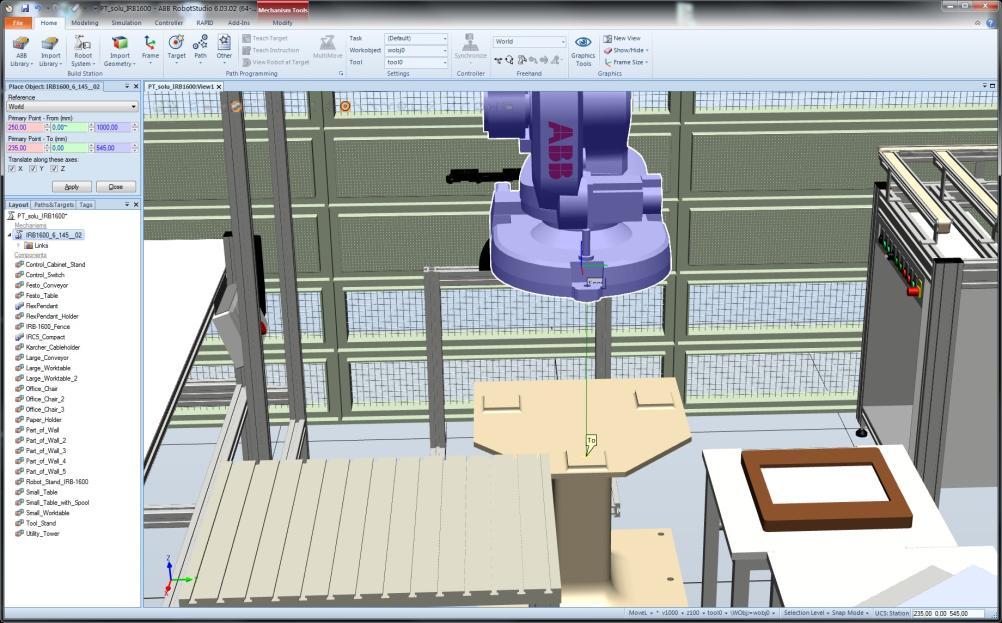Select Control_Cabinet_Stand in the layout tree
The image size is (1002, 623).
55,265
